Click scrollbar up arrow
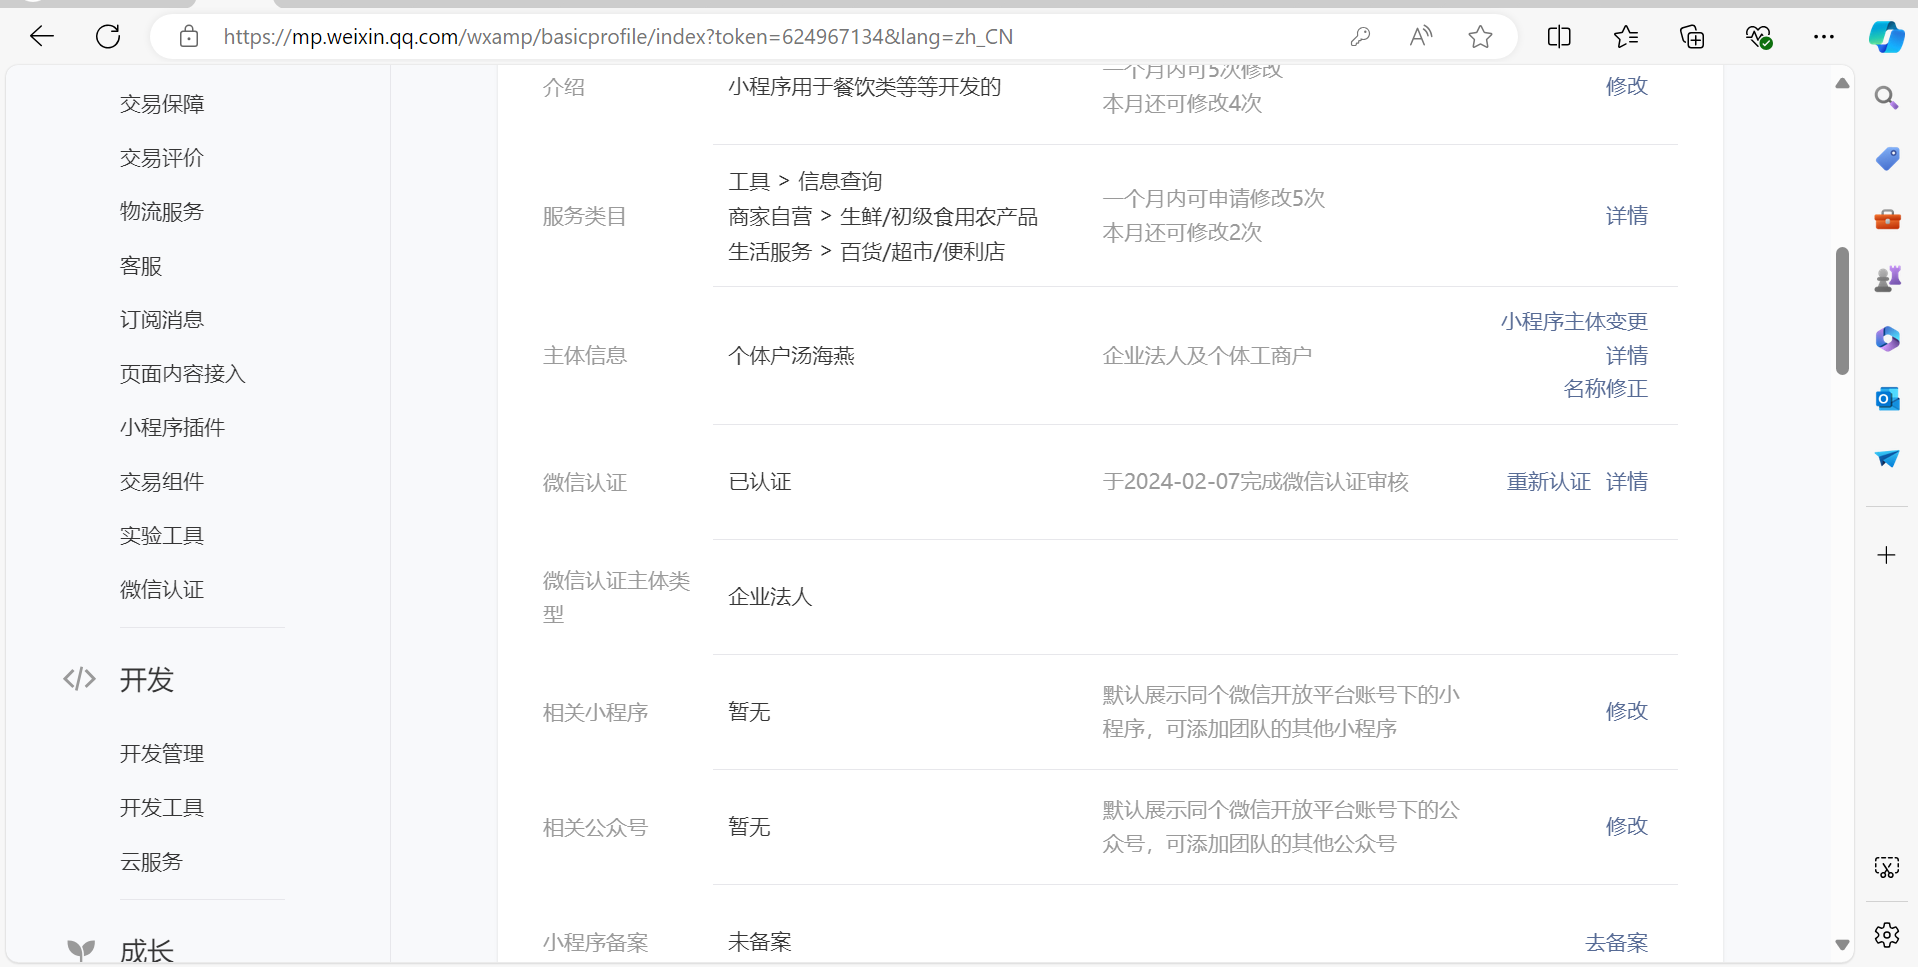The image size is (1918, 967). 1842,84
